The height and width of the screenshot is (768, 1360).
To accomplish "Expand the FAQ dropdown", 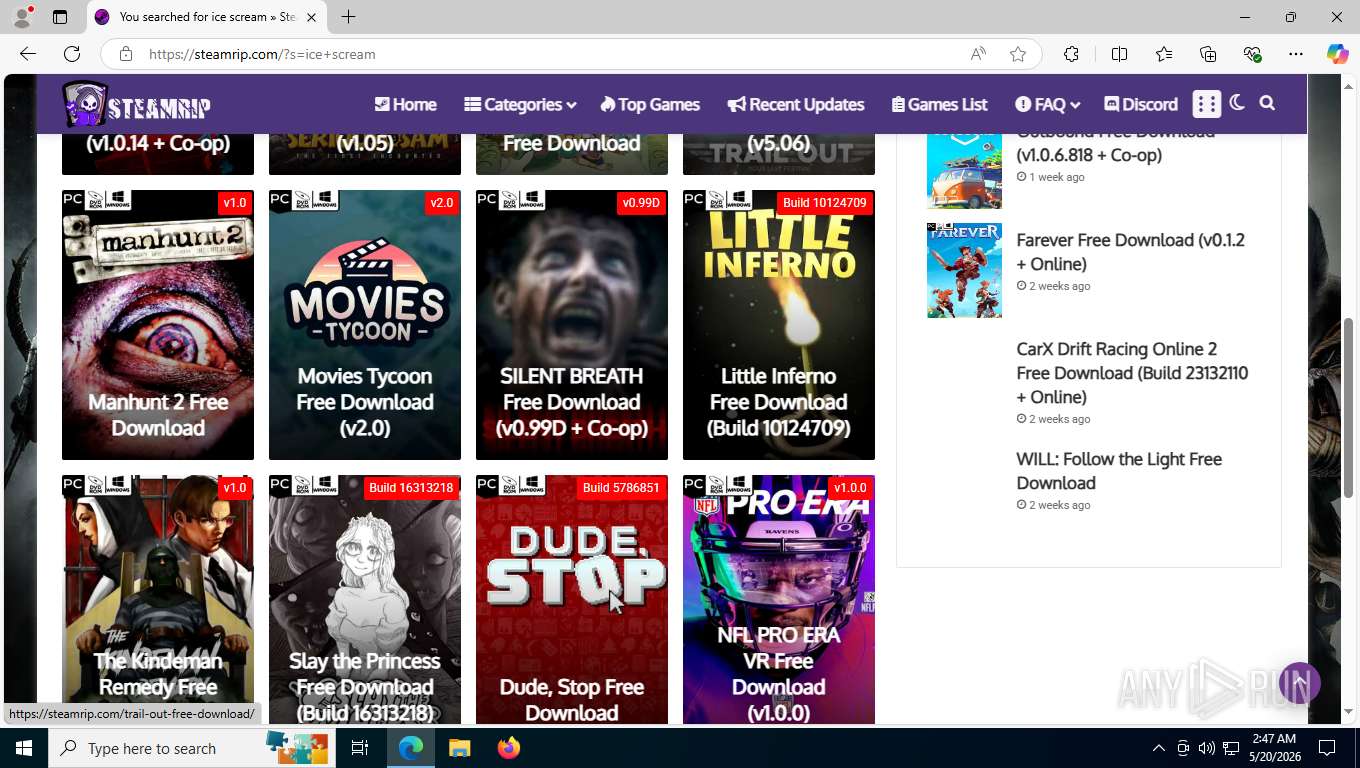I will [1047, 104].
